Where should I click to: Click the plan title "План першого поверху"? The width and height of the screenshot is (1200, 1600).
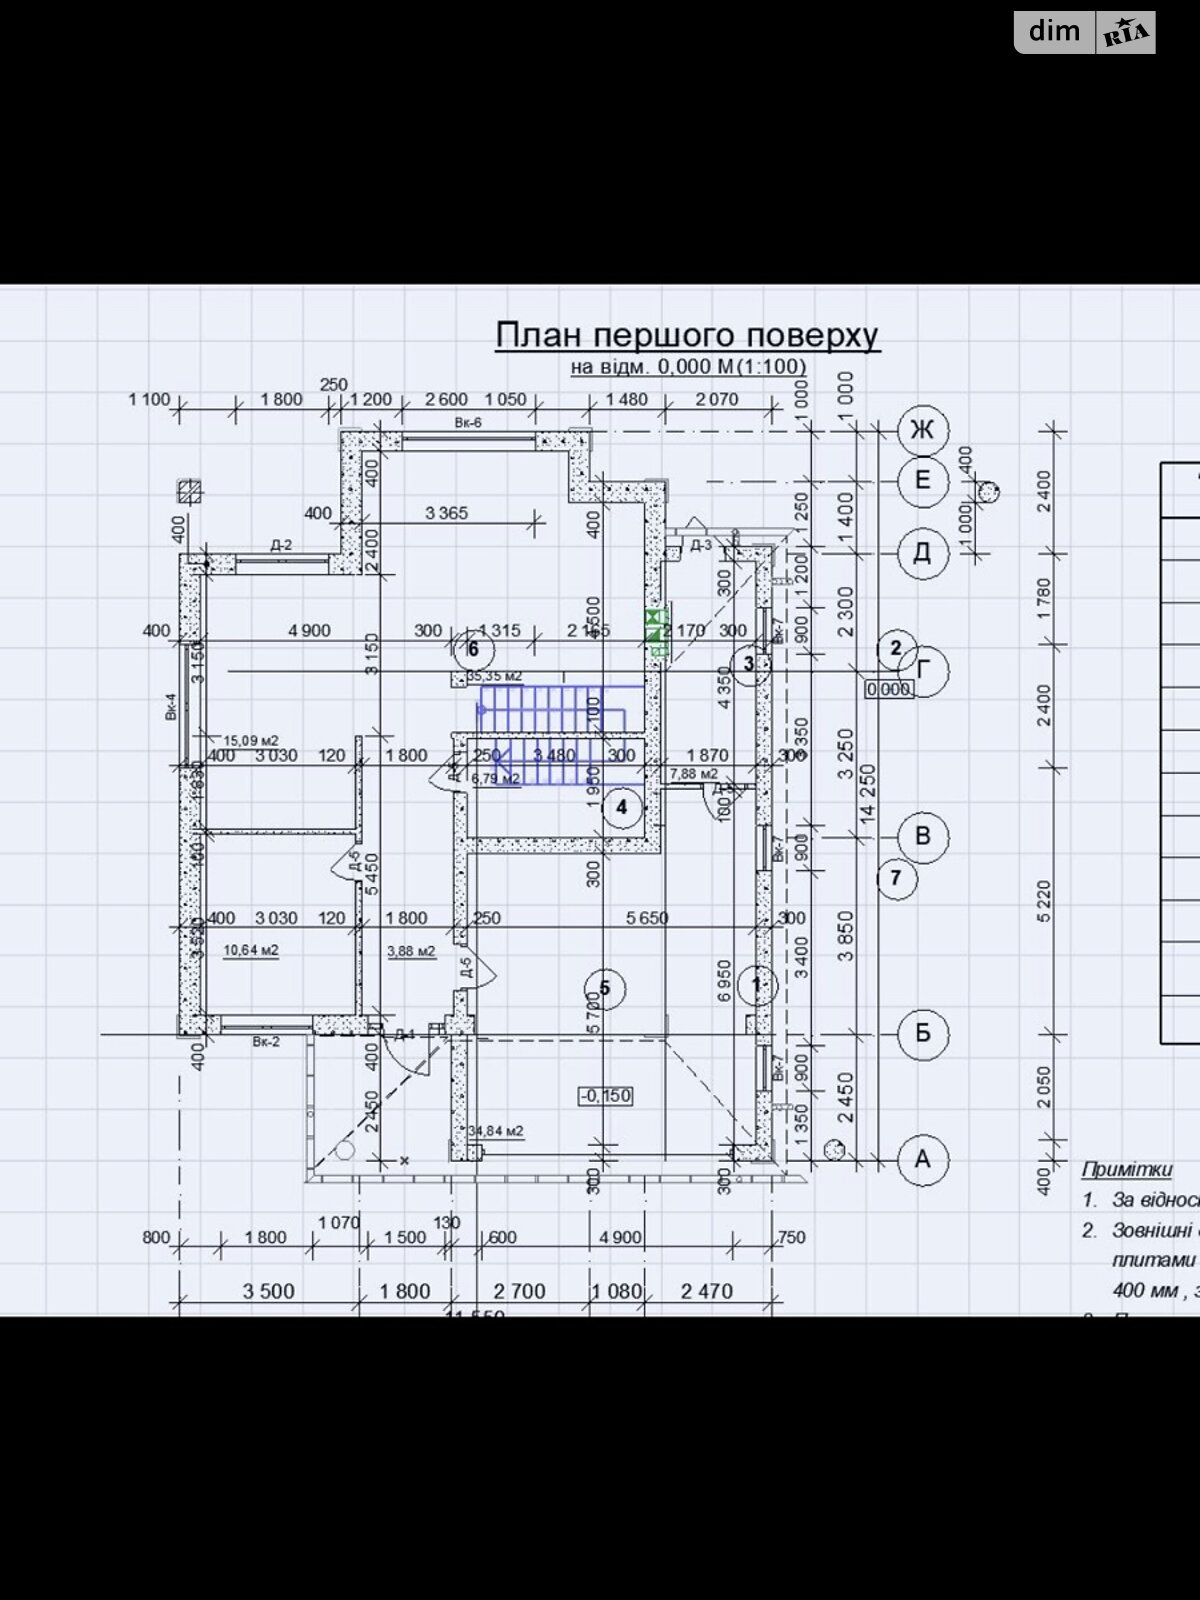click(x=687, y=335)
